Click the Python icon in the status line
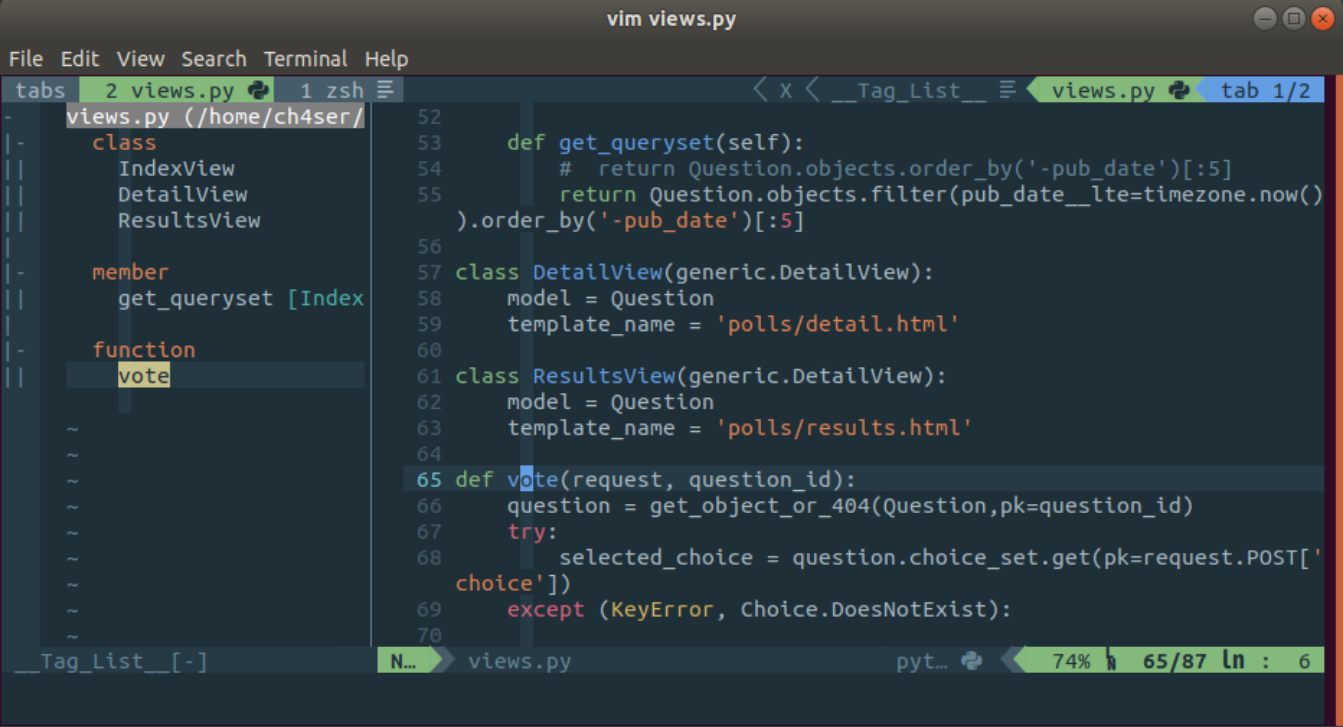This screenshot has height=727, width=1343. click(971, 660)
